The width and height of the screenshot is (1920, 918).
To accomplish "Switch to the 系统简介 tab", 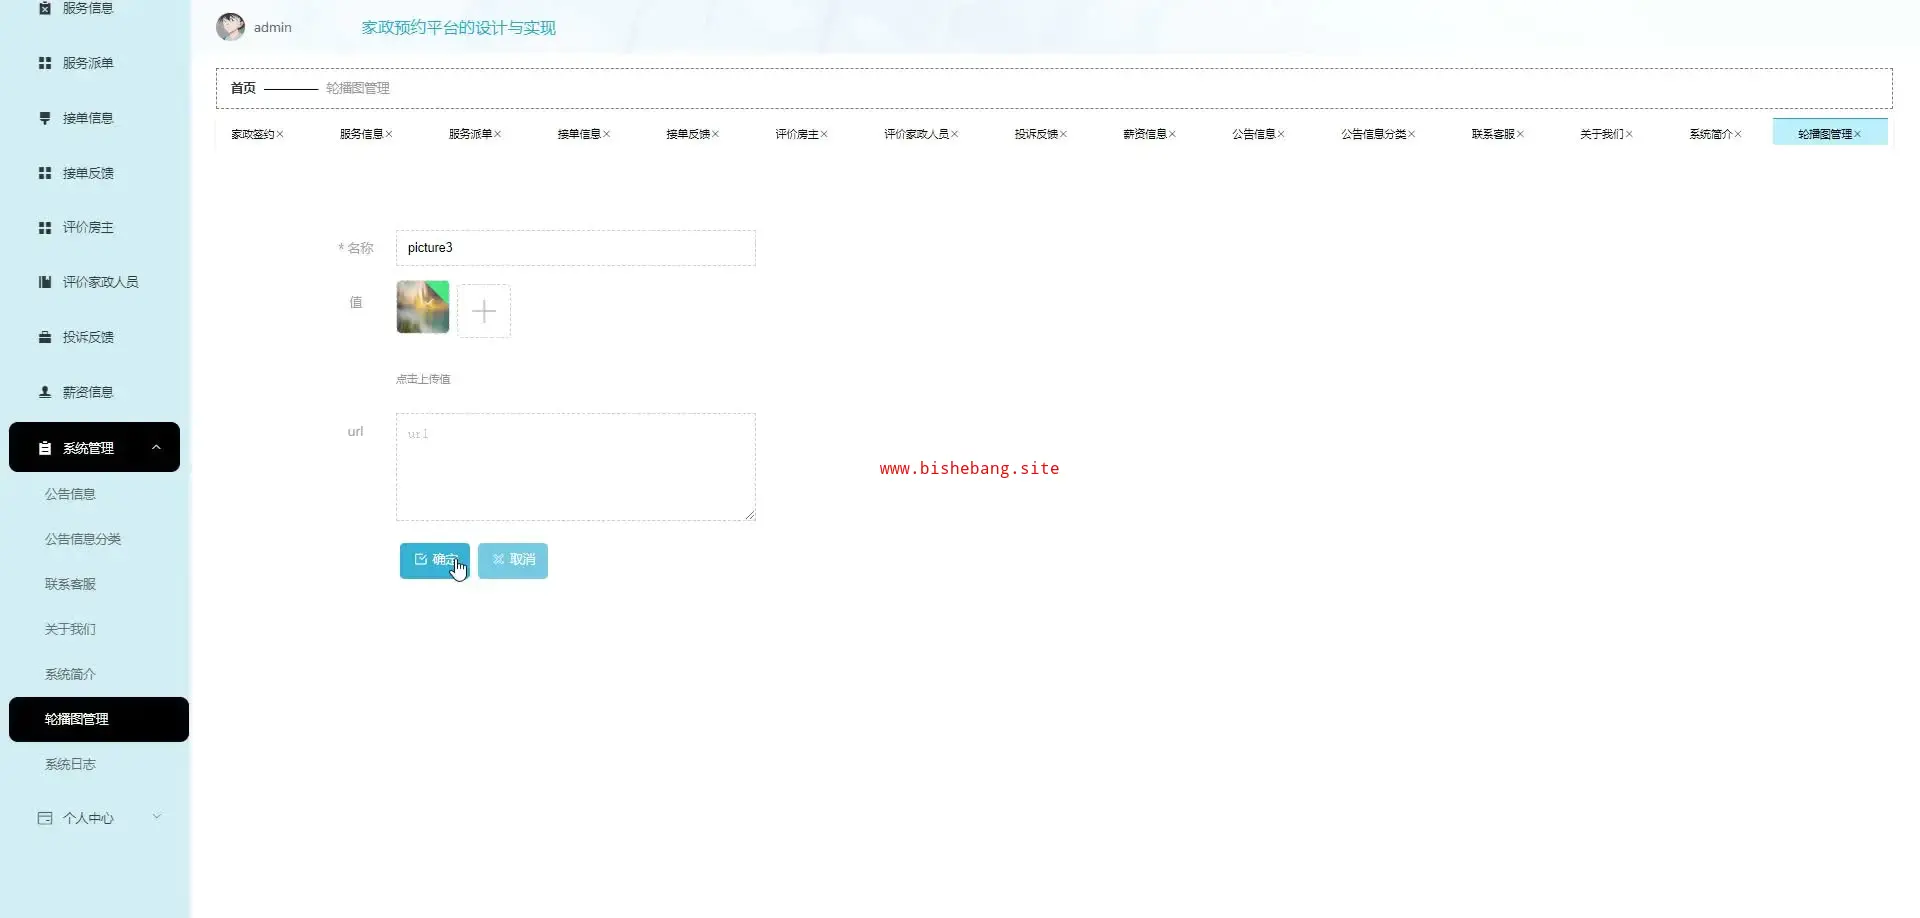I will (1711, 134).
